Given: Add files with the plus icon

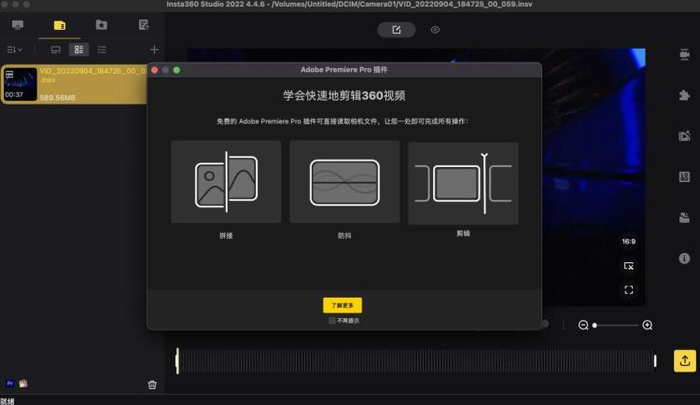Looking at the screenshot, I should (x=154, y=50).
